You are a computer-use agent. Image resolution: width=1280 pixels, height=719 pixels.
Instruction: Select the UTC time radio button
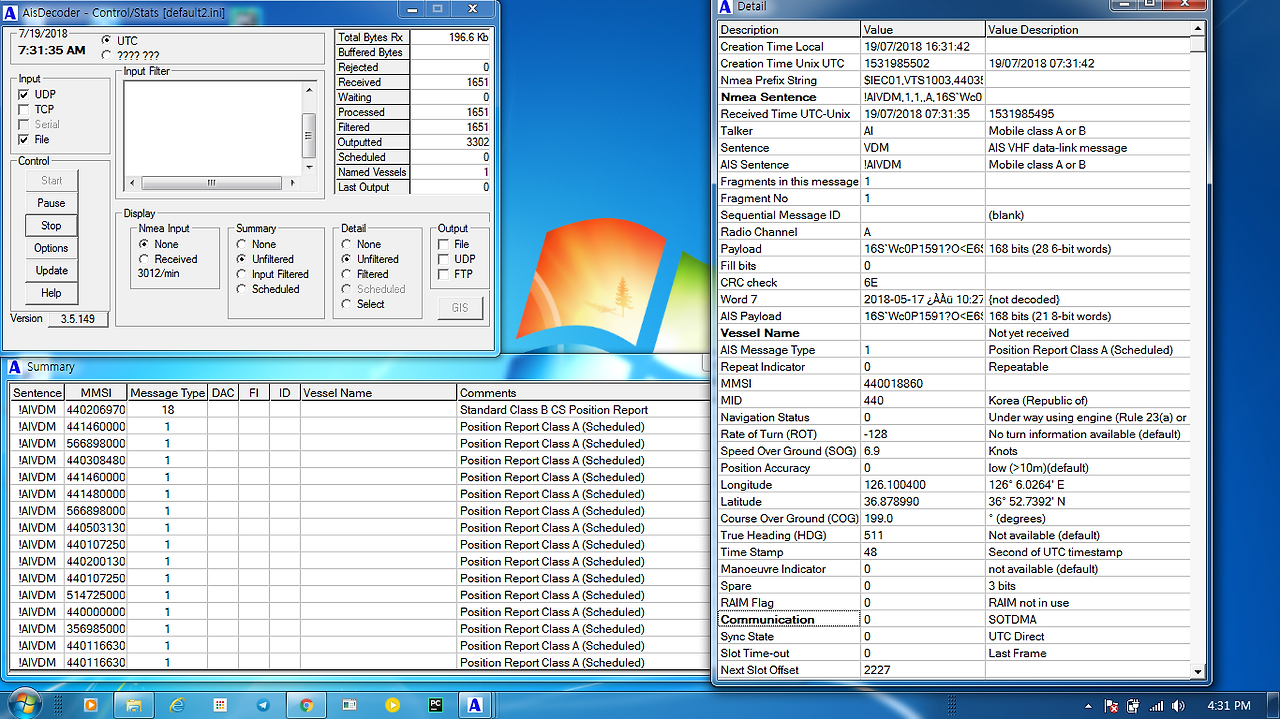tap(107, 41)
